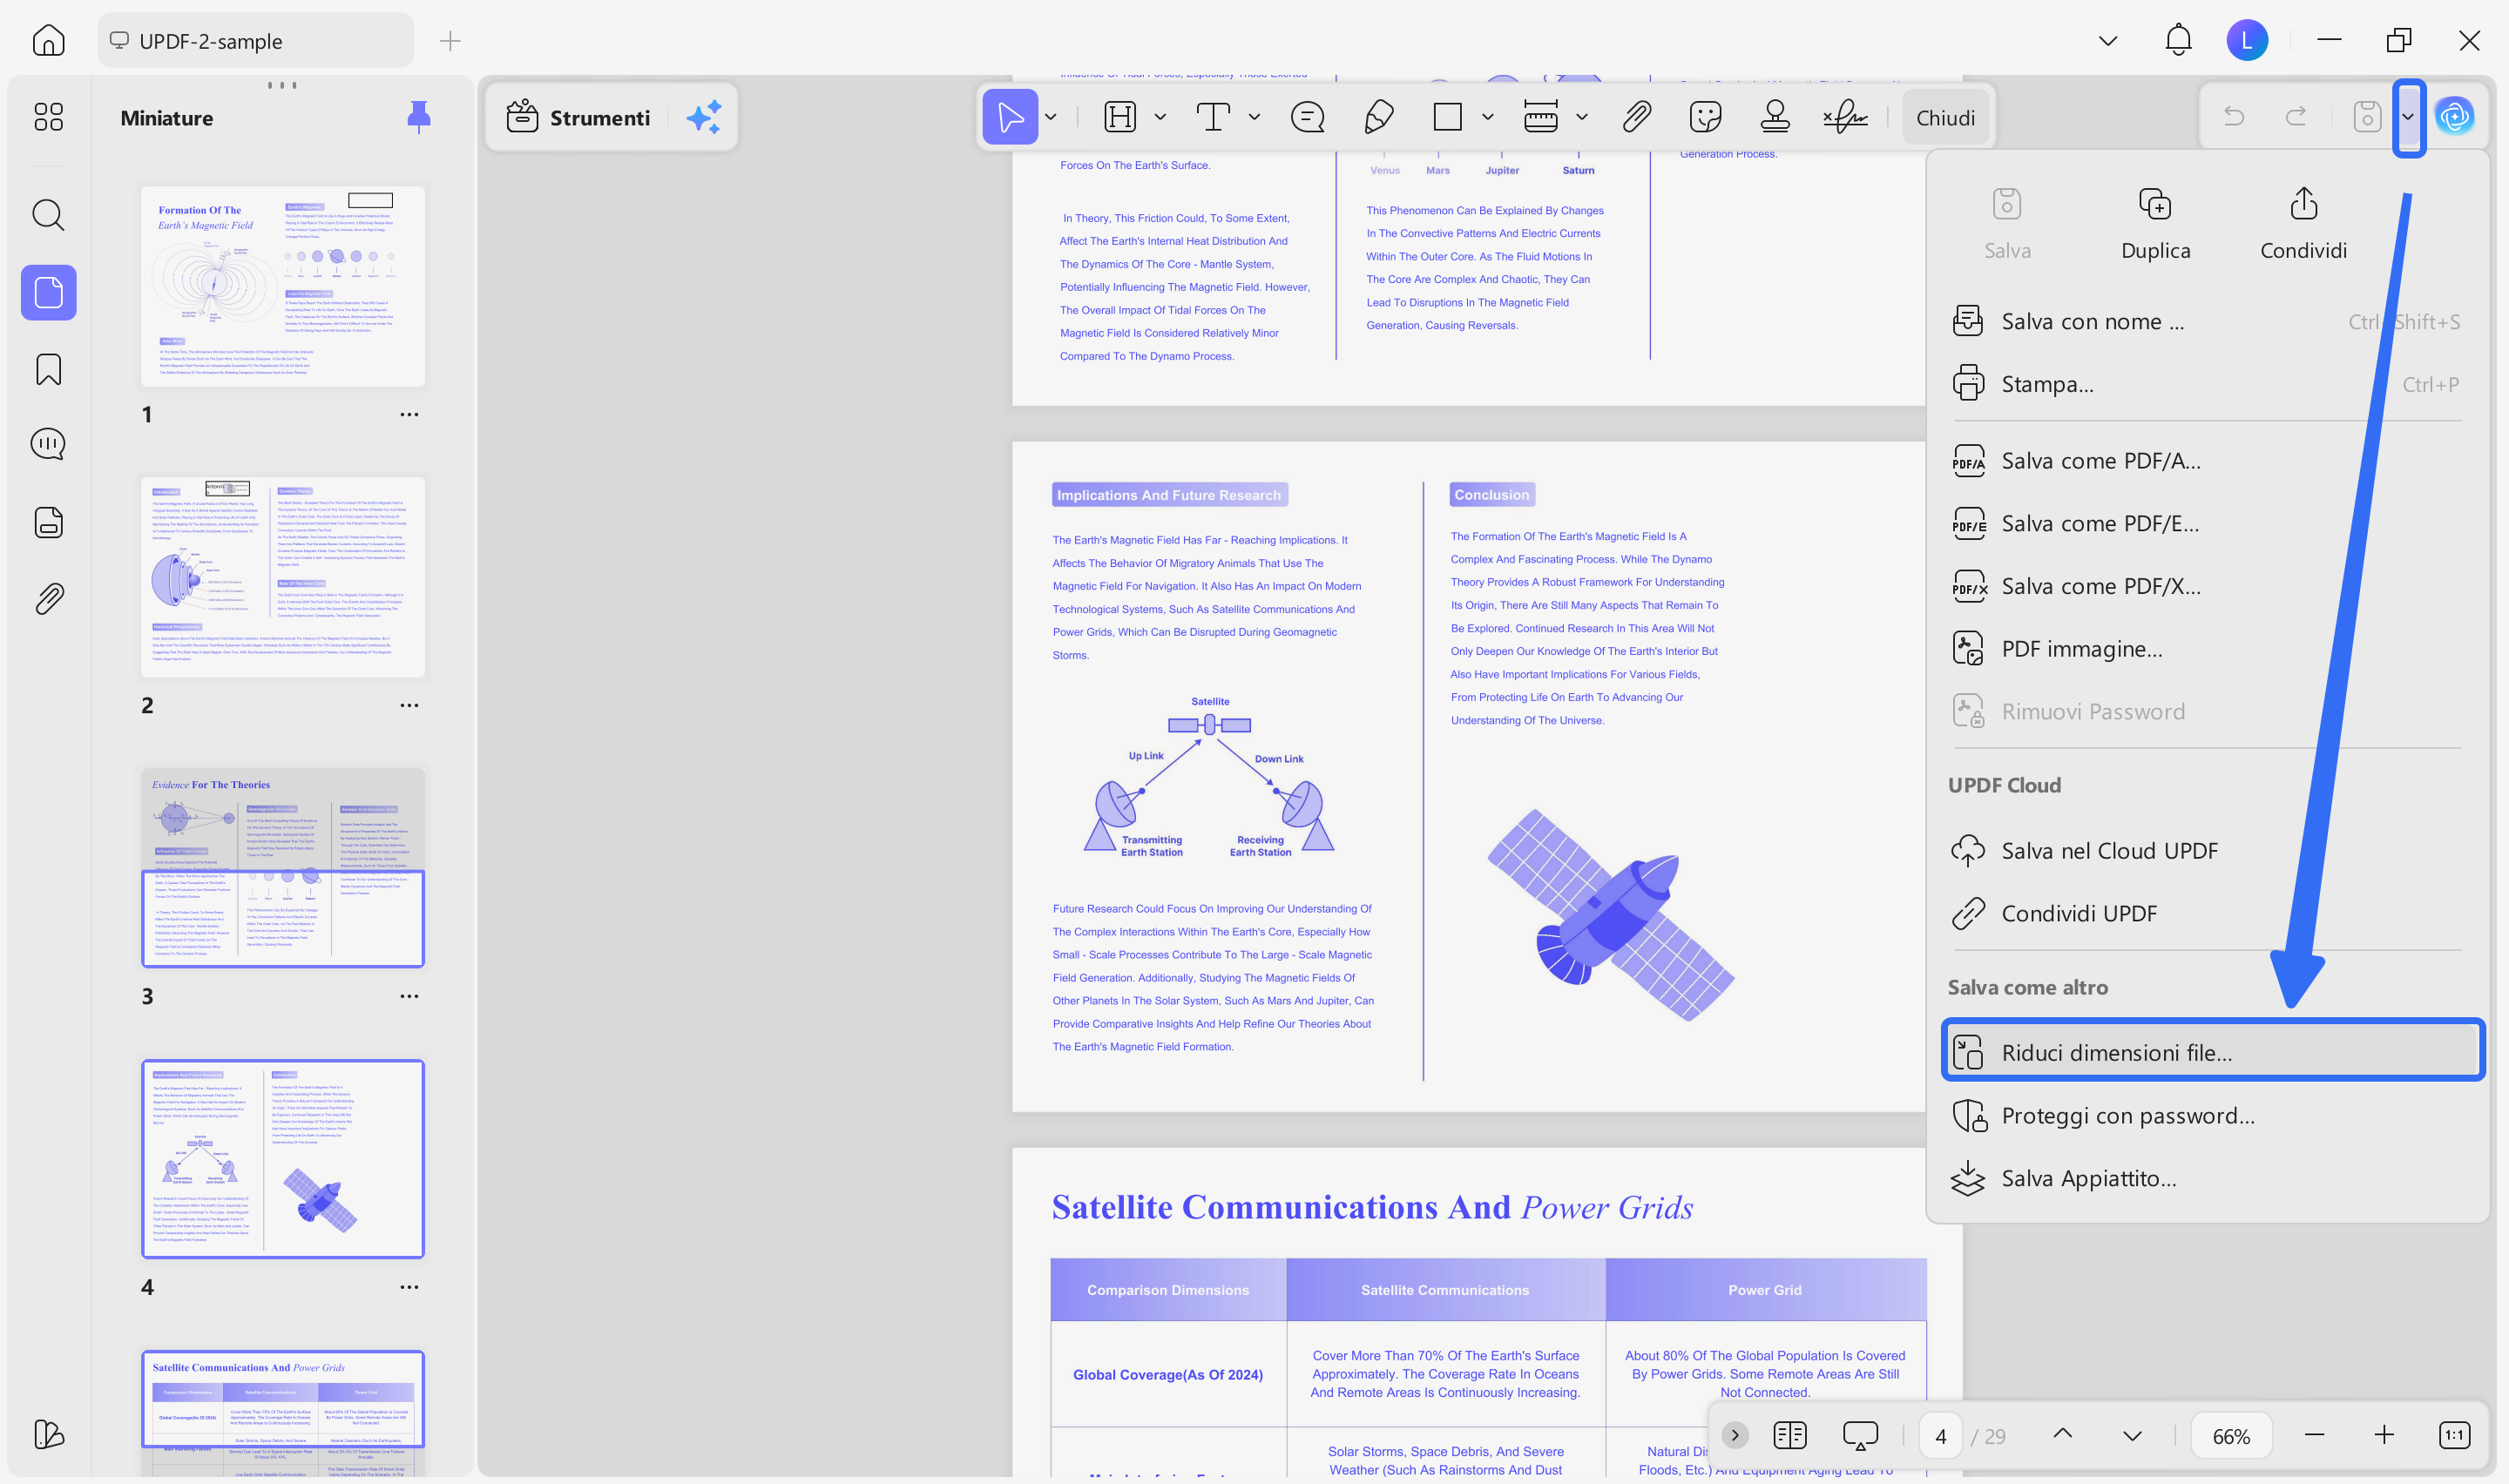
Task: Open the UPDF AI assistant icon
Action: click(x=2454, y=117)
